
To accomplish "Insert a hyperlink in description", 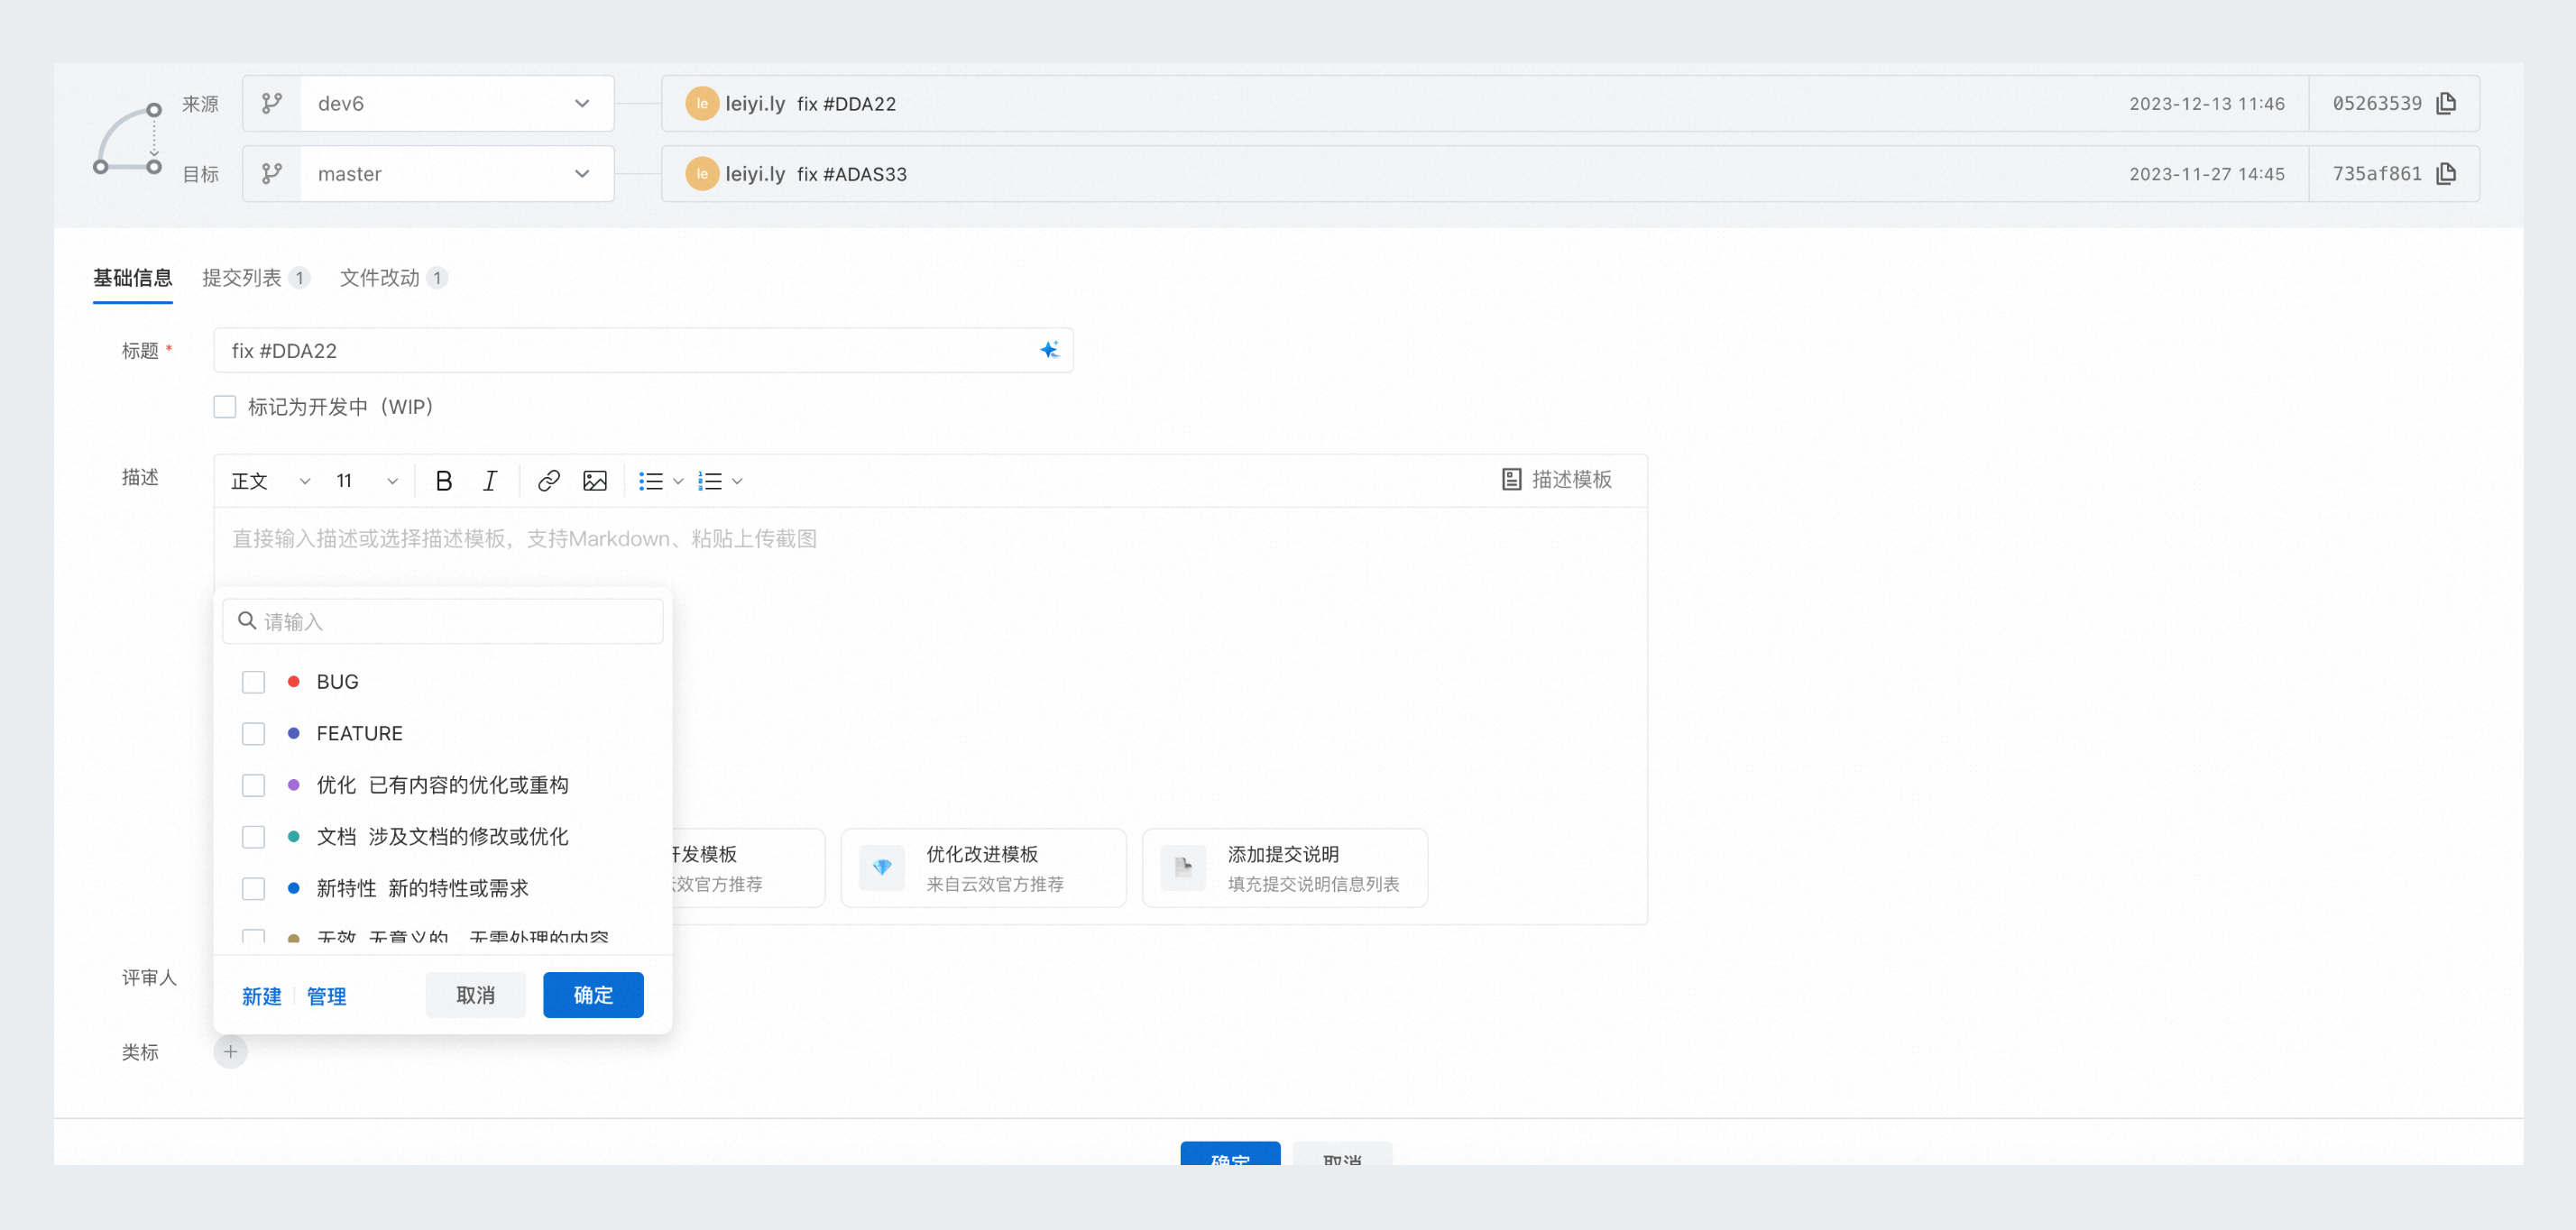I will pyautogui.click(x=548, y=481).
